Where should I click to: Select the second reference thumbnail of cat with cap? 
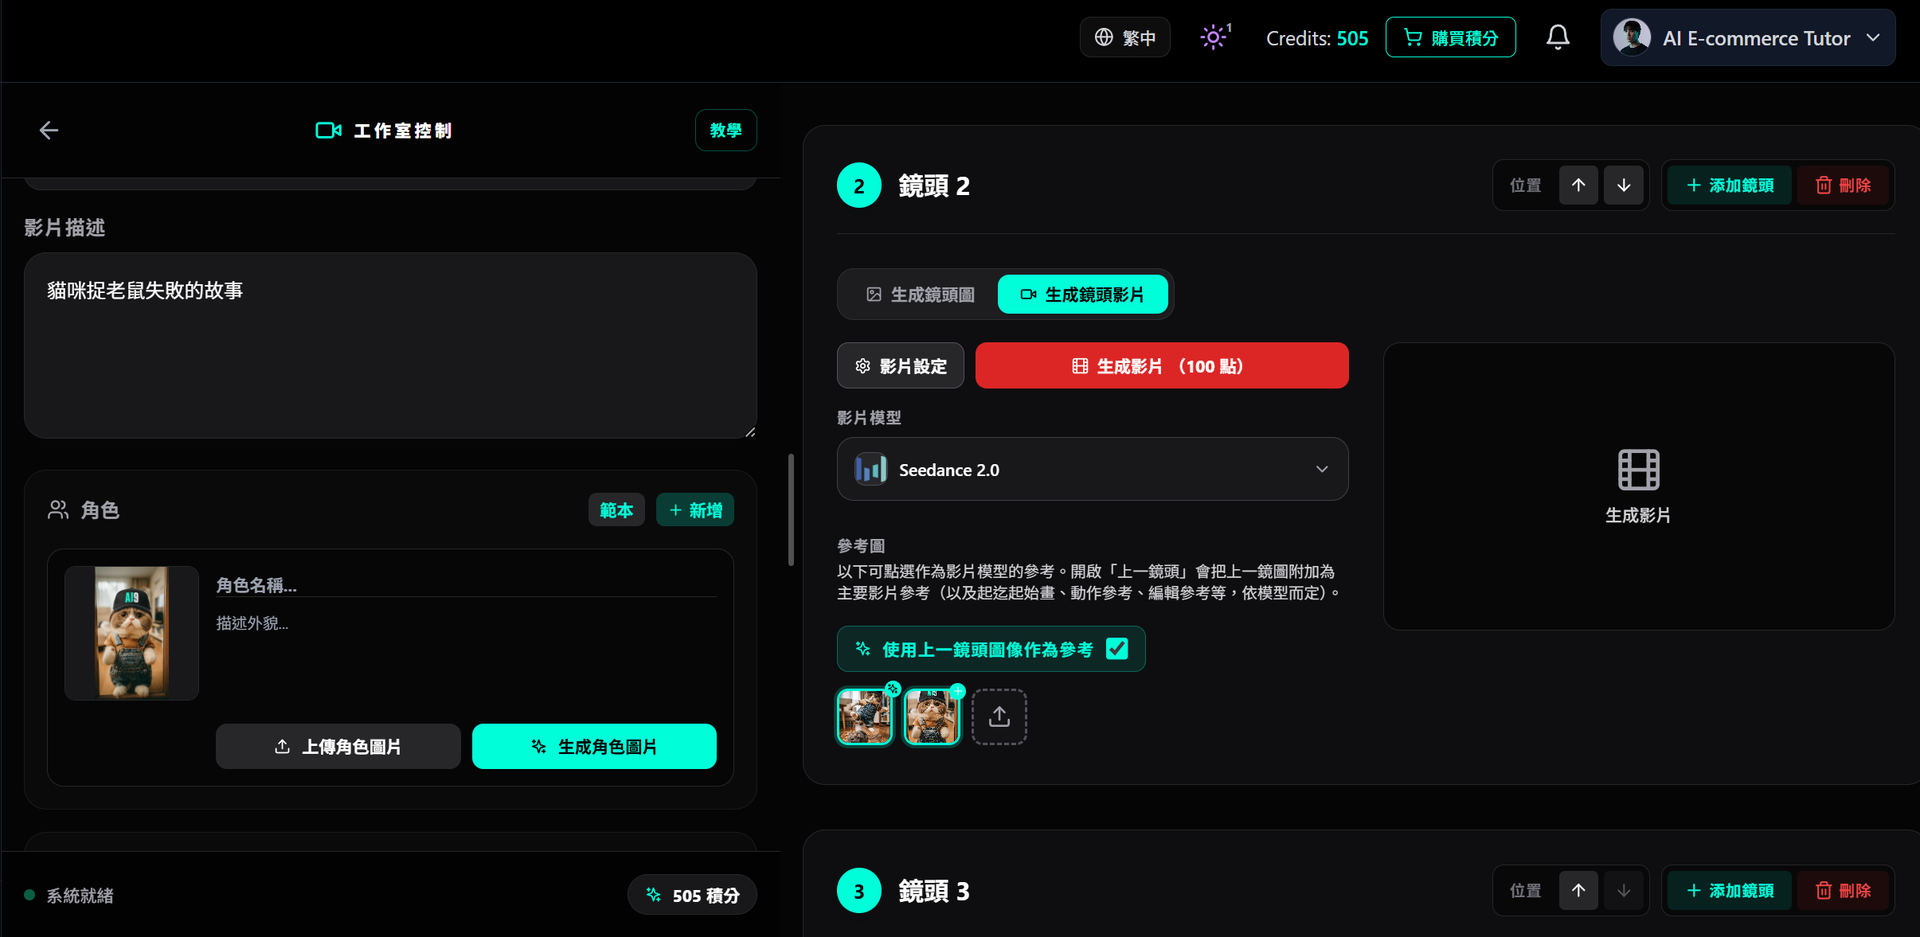932,717
